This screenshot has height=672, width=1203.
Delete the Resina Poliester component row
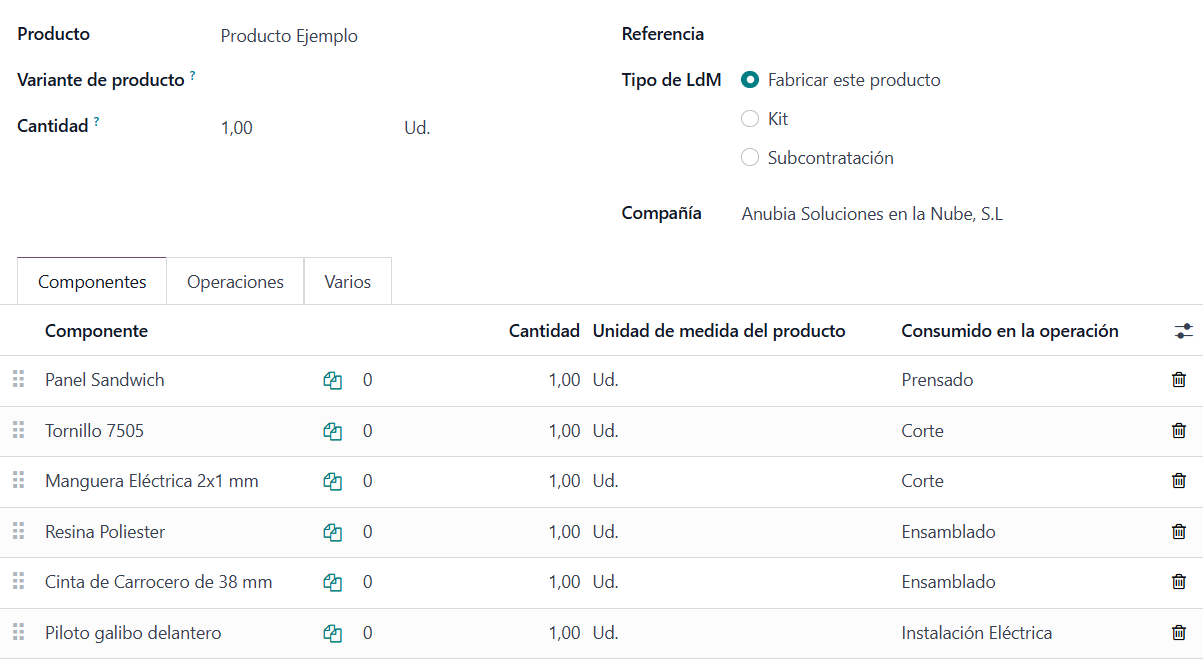[1179, 532]
